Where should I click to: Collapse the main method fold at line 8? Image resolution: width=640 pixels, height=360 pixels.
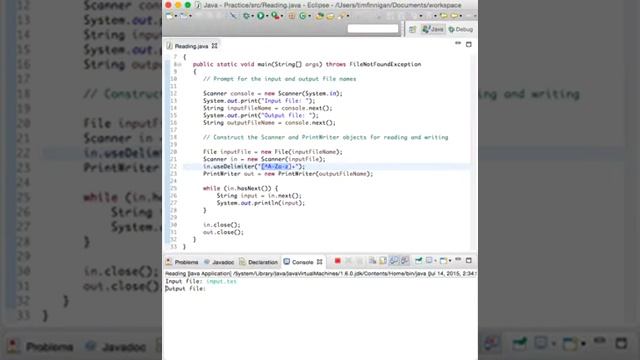[x=180, y=64]
